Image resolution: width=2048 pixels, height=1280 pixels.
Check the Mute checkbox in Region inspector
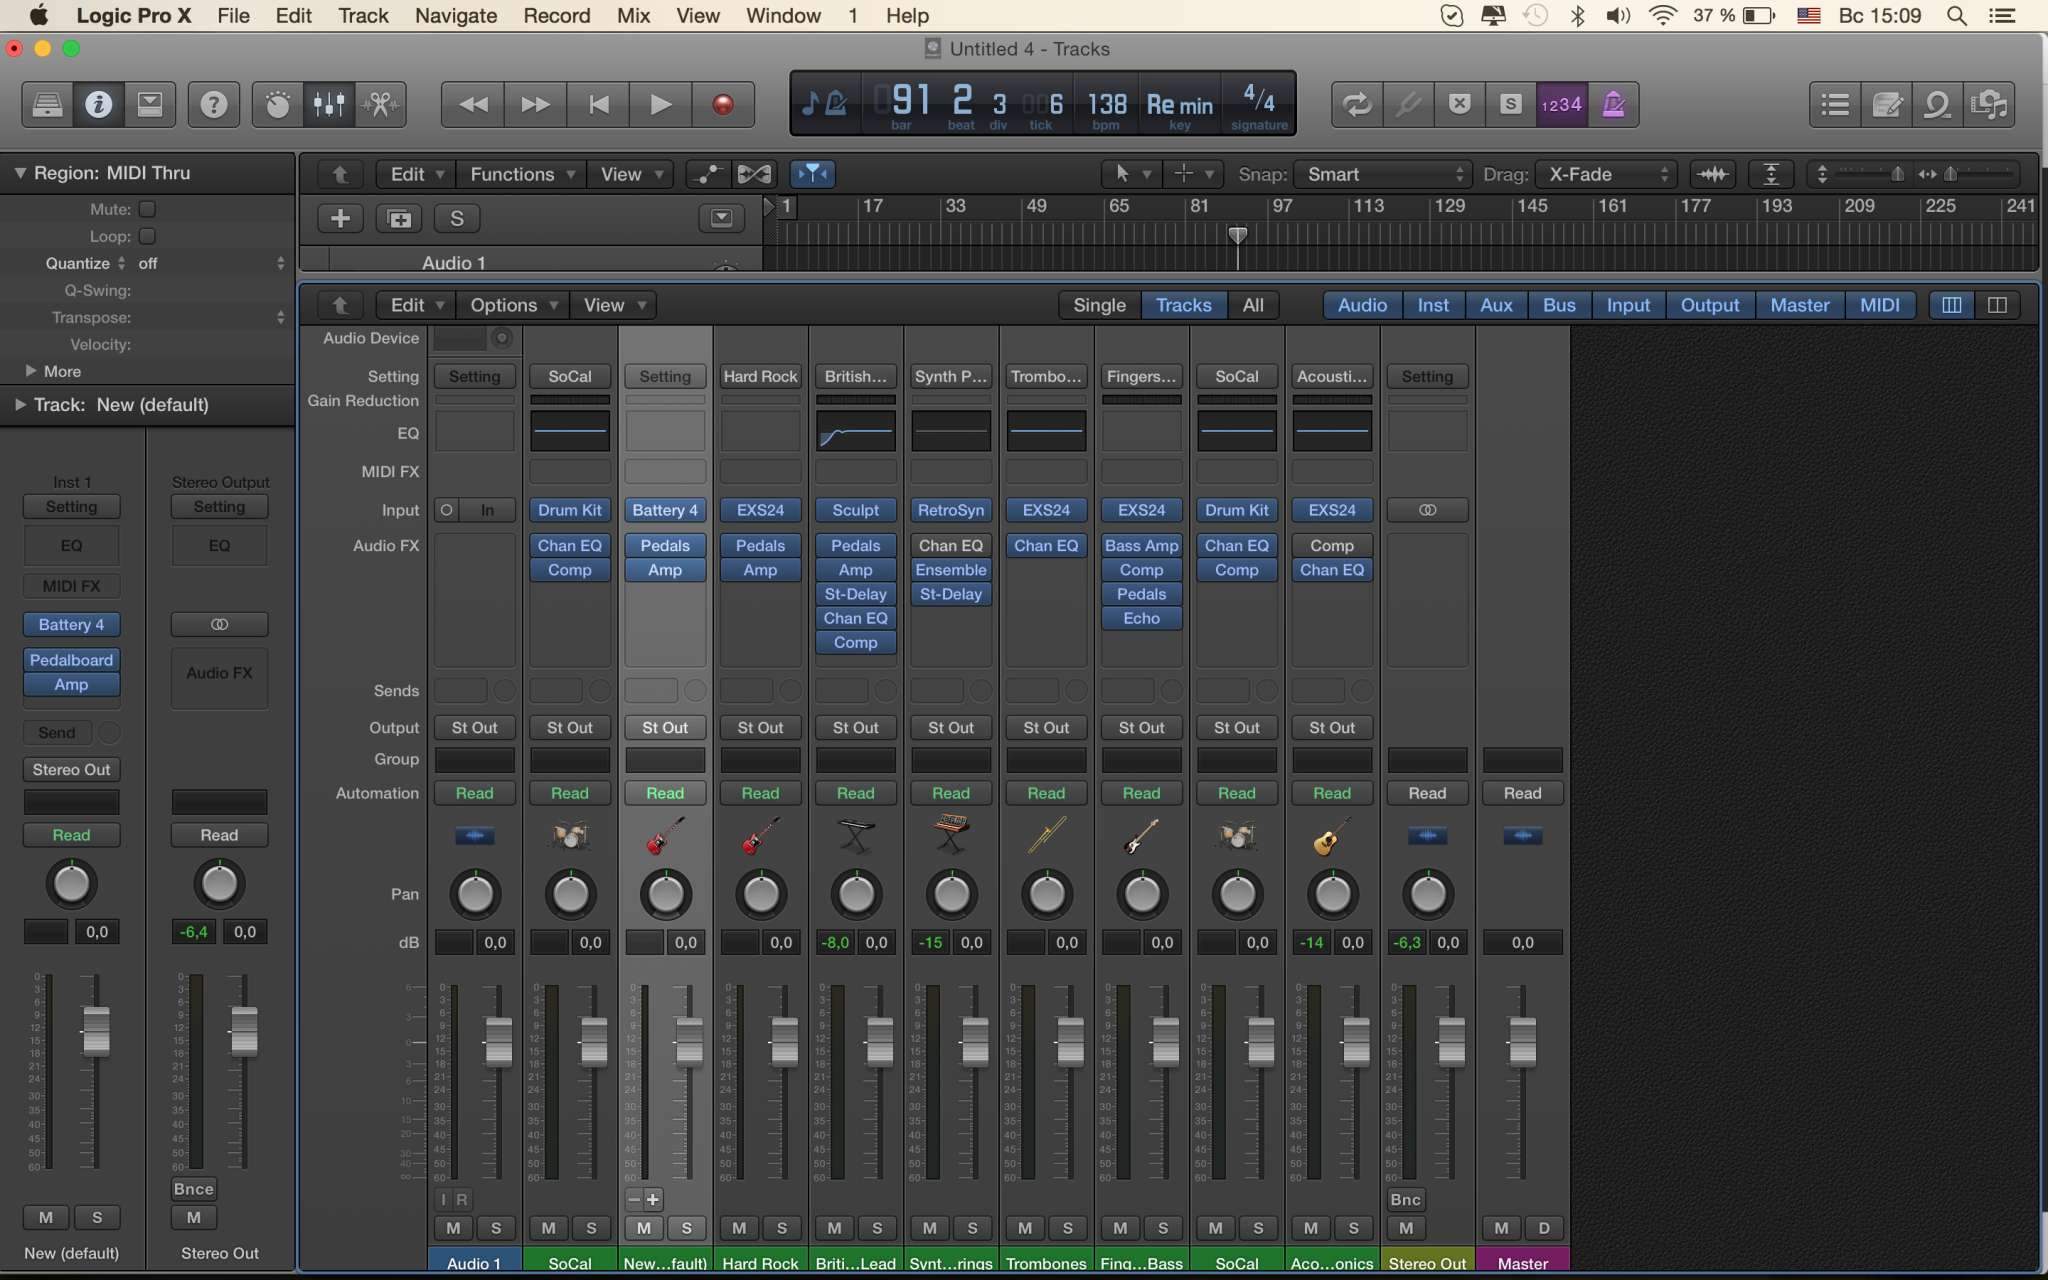(x=147, y=209)
